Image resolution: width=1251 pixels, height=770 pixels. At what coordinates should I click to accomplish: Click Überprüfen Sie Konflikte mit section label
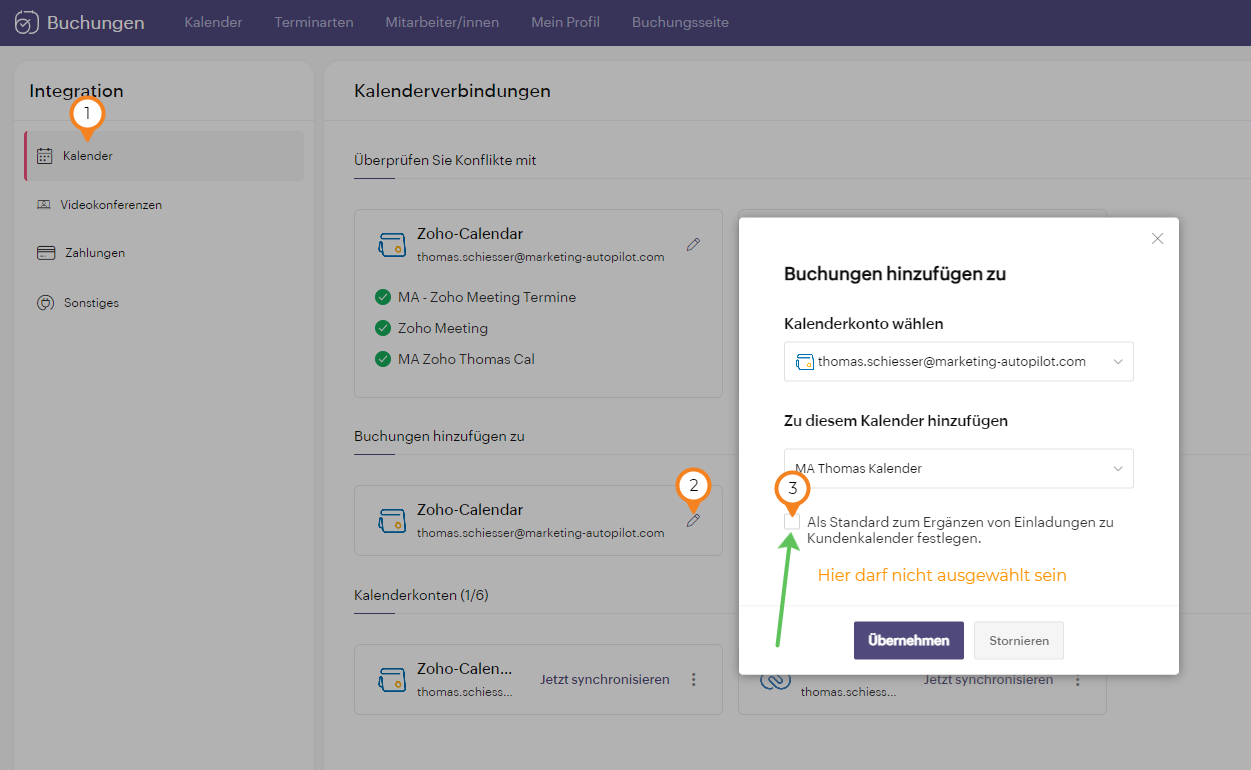coord(445,160)
